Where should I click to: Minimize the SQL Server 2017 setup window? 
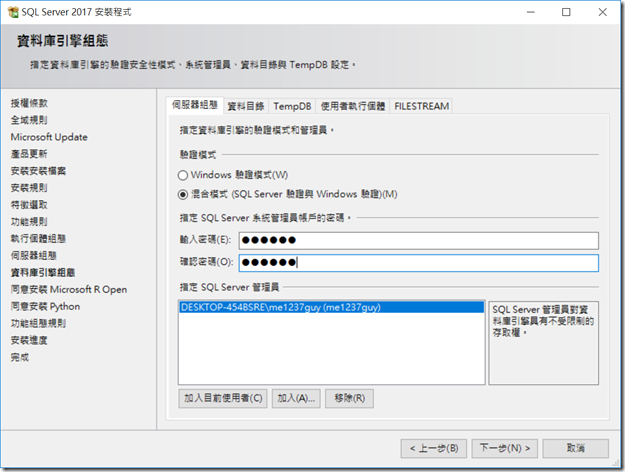point(531,12)
